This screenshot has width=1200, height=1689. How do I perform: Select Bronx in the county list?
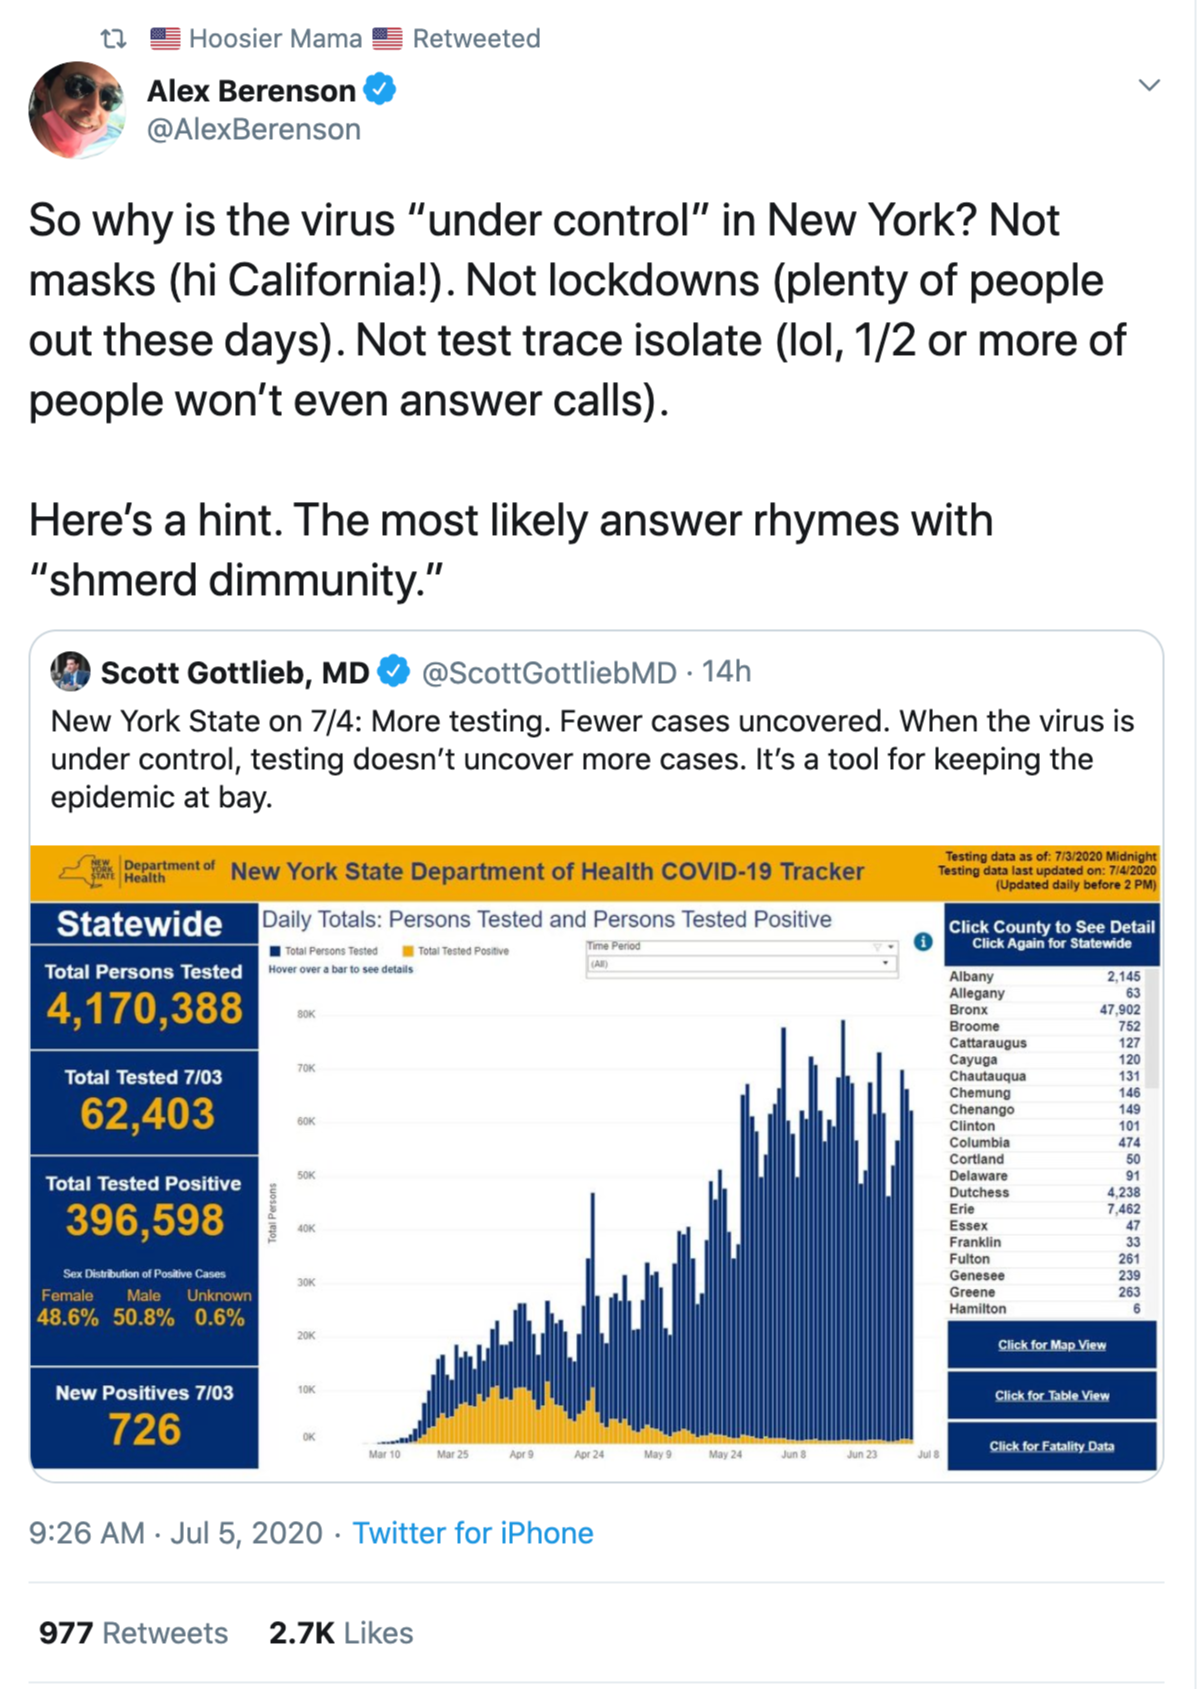(x=969, y=1010)
